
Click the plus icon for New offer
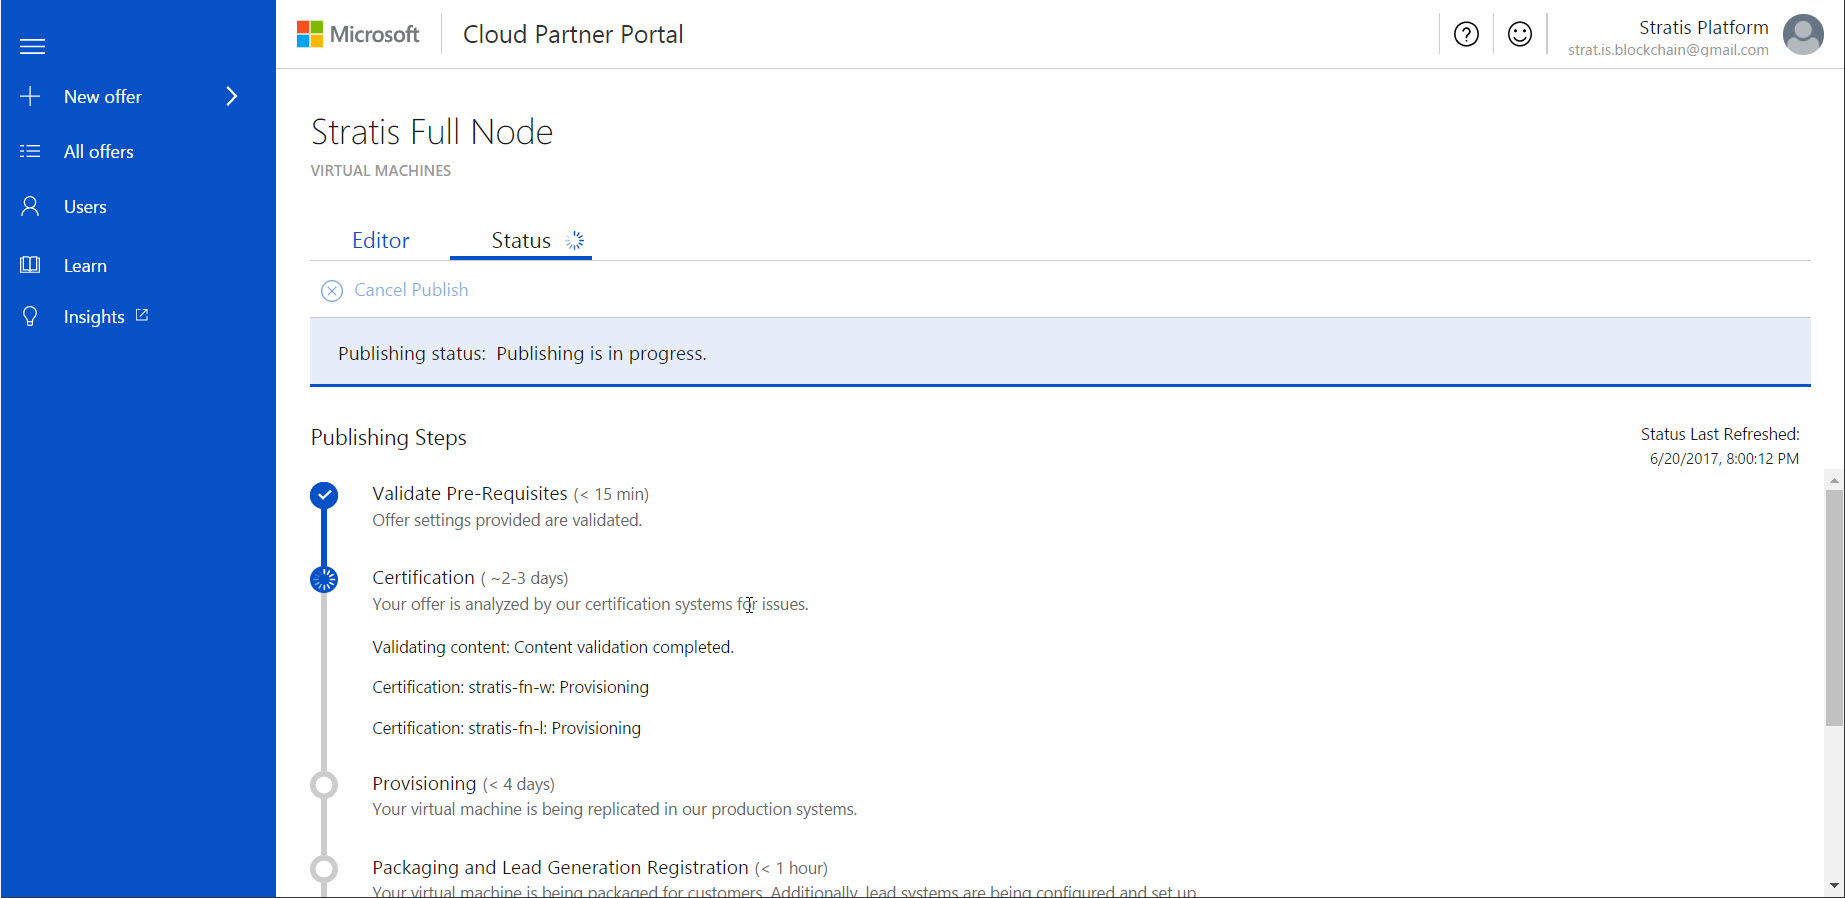coord(30,96)
